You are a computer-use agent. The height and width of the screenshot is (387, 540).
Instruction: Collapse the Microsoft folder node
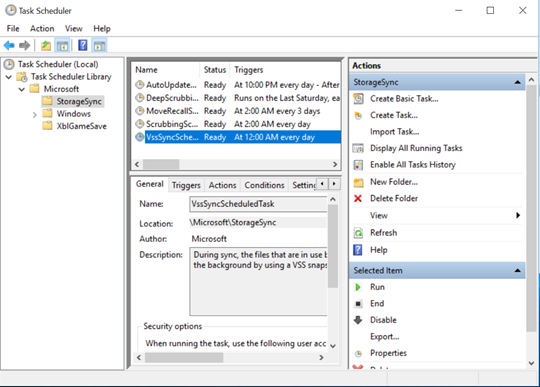pyautogui.click(x=22, y=89)
